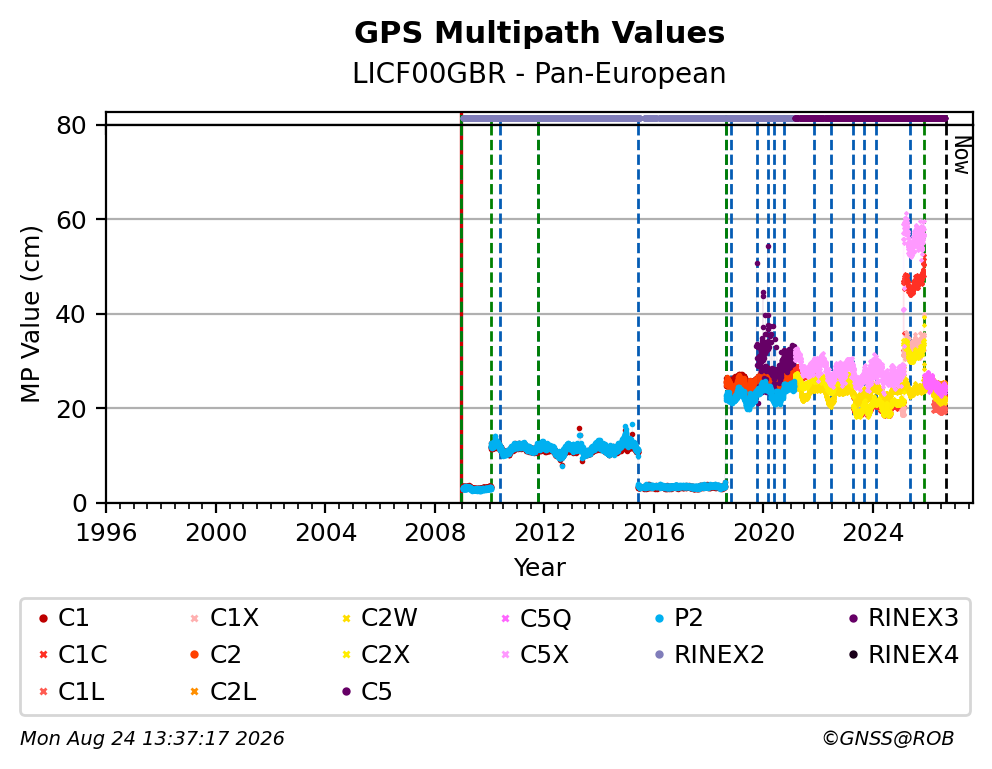This screenshot has height=769, width=992.
Task: Click the C2W legend entry
Action: click(378, 618)
